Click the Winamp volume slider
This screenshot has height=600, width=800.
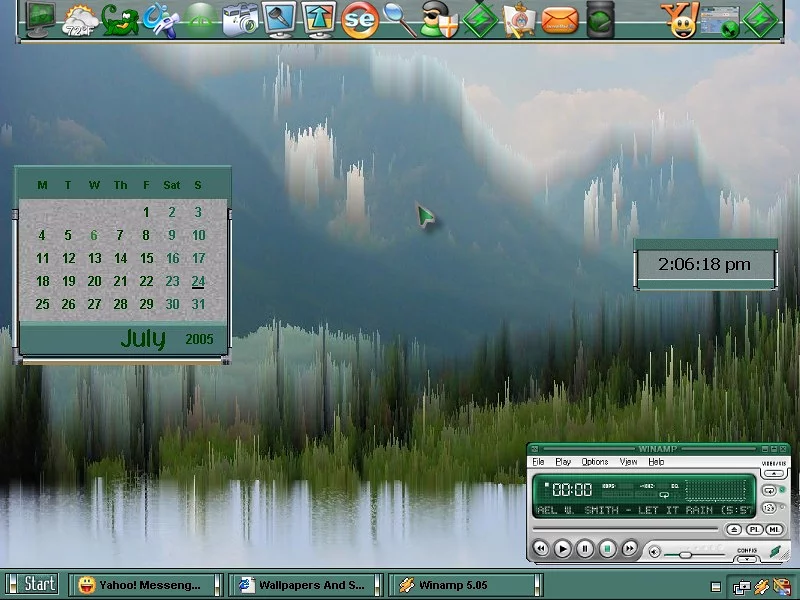(684, 553)
